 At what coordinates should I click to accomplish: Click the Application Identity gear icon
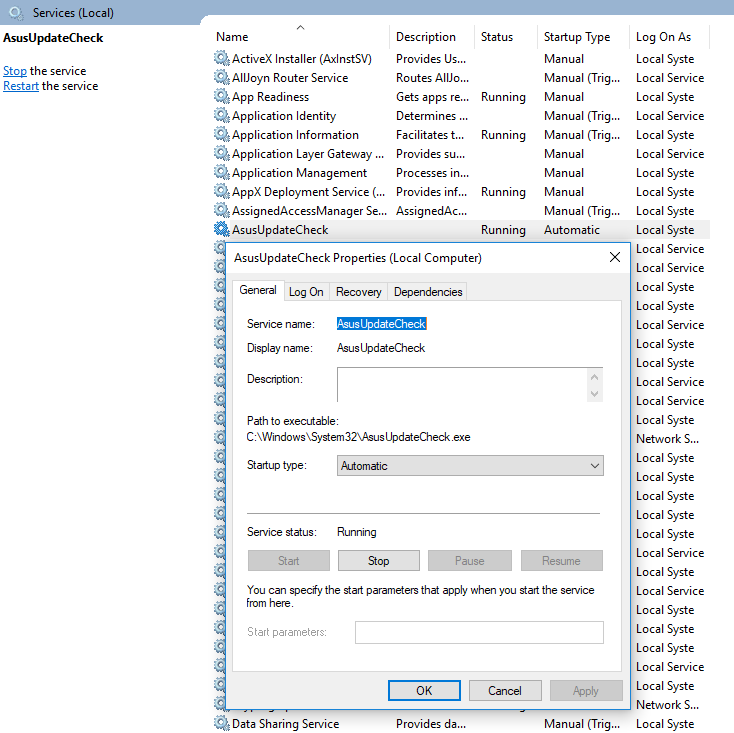[221, 115]
